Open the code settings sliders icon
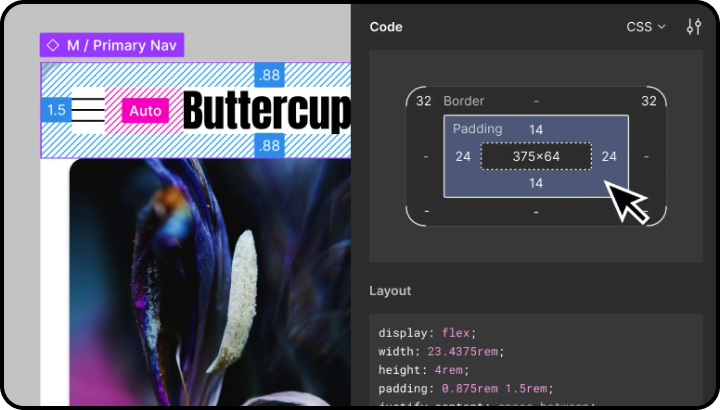 (x=694, y=27)
